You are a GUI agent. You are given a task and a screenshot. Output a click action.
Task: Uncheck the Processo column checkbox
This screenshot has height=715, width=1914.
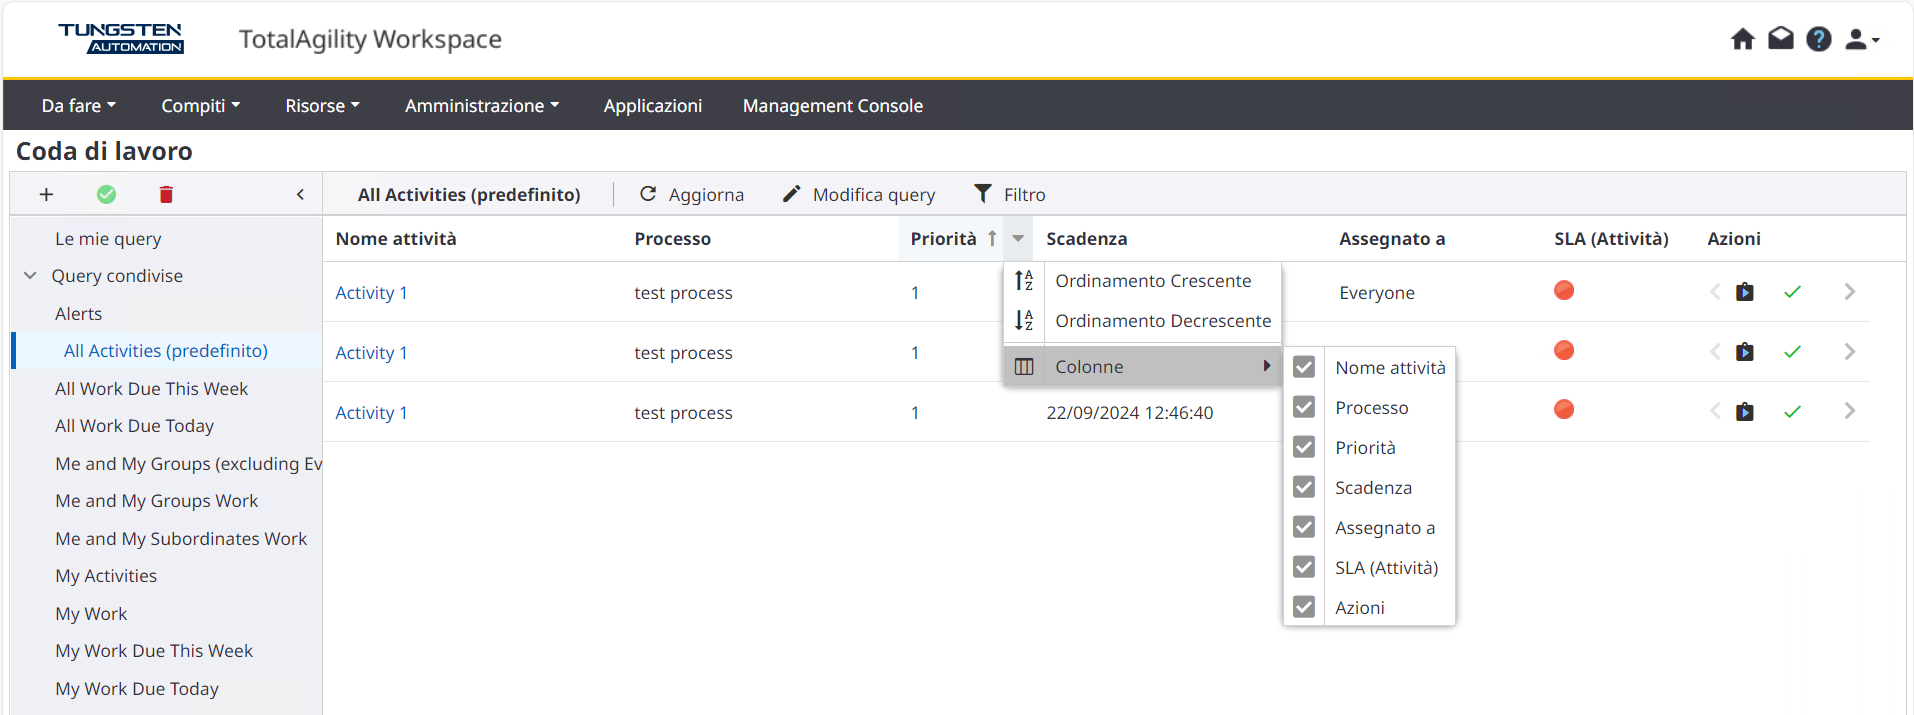pyautogui.click(x=1303, y=407)
